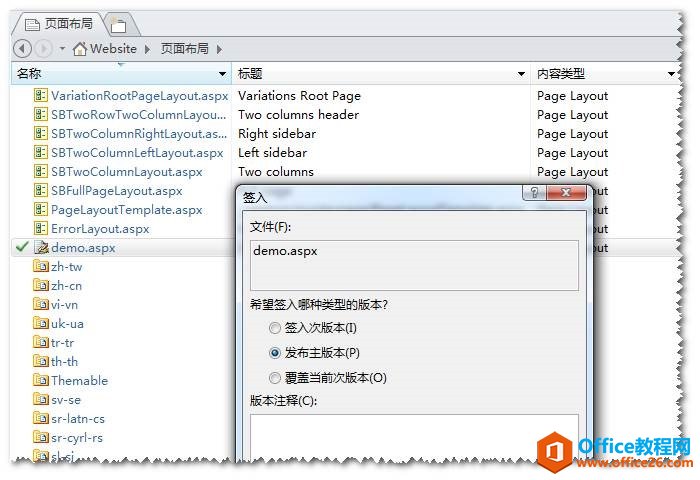Open the uk-ua folder name
This screenshot has width=700, height=480.
(x=67, y=324)
